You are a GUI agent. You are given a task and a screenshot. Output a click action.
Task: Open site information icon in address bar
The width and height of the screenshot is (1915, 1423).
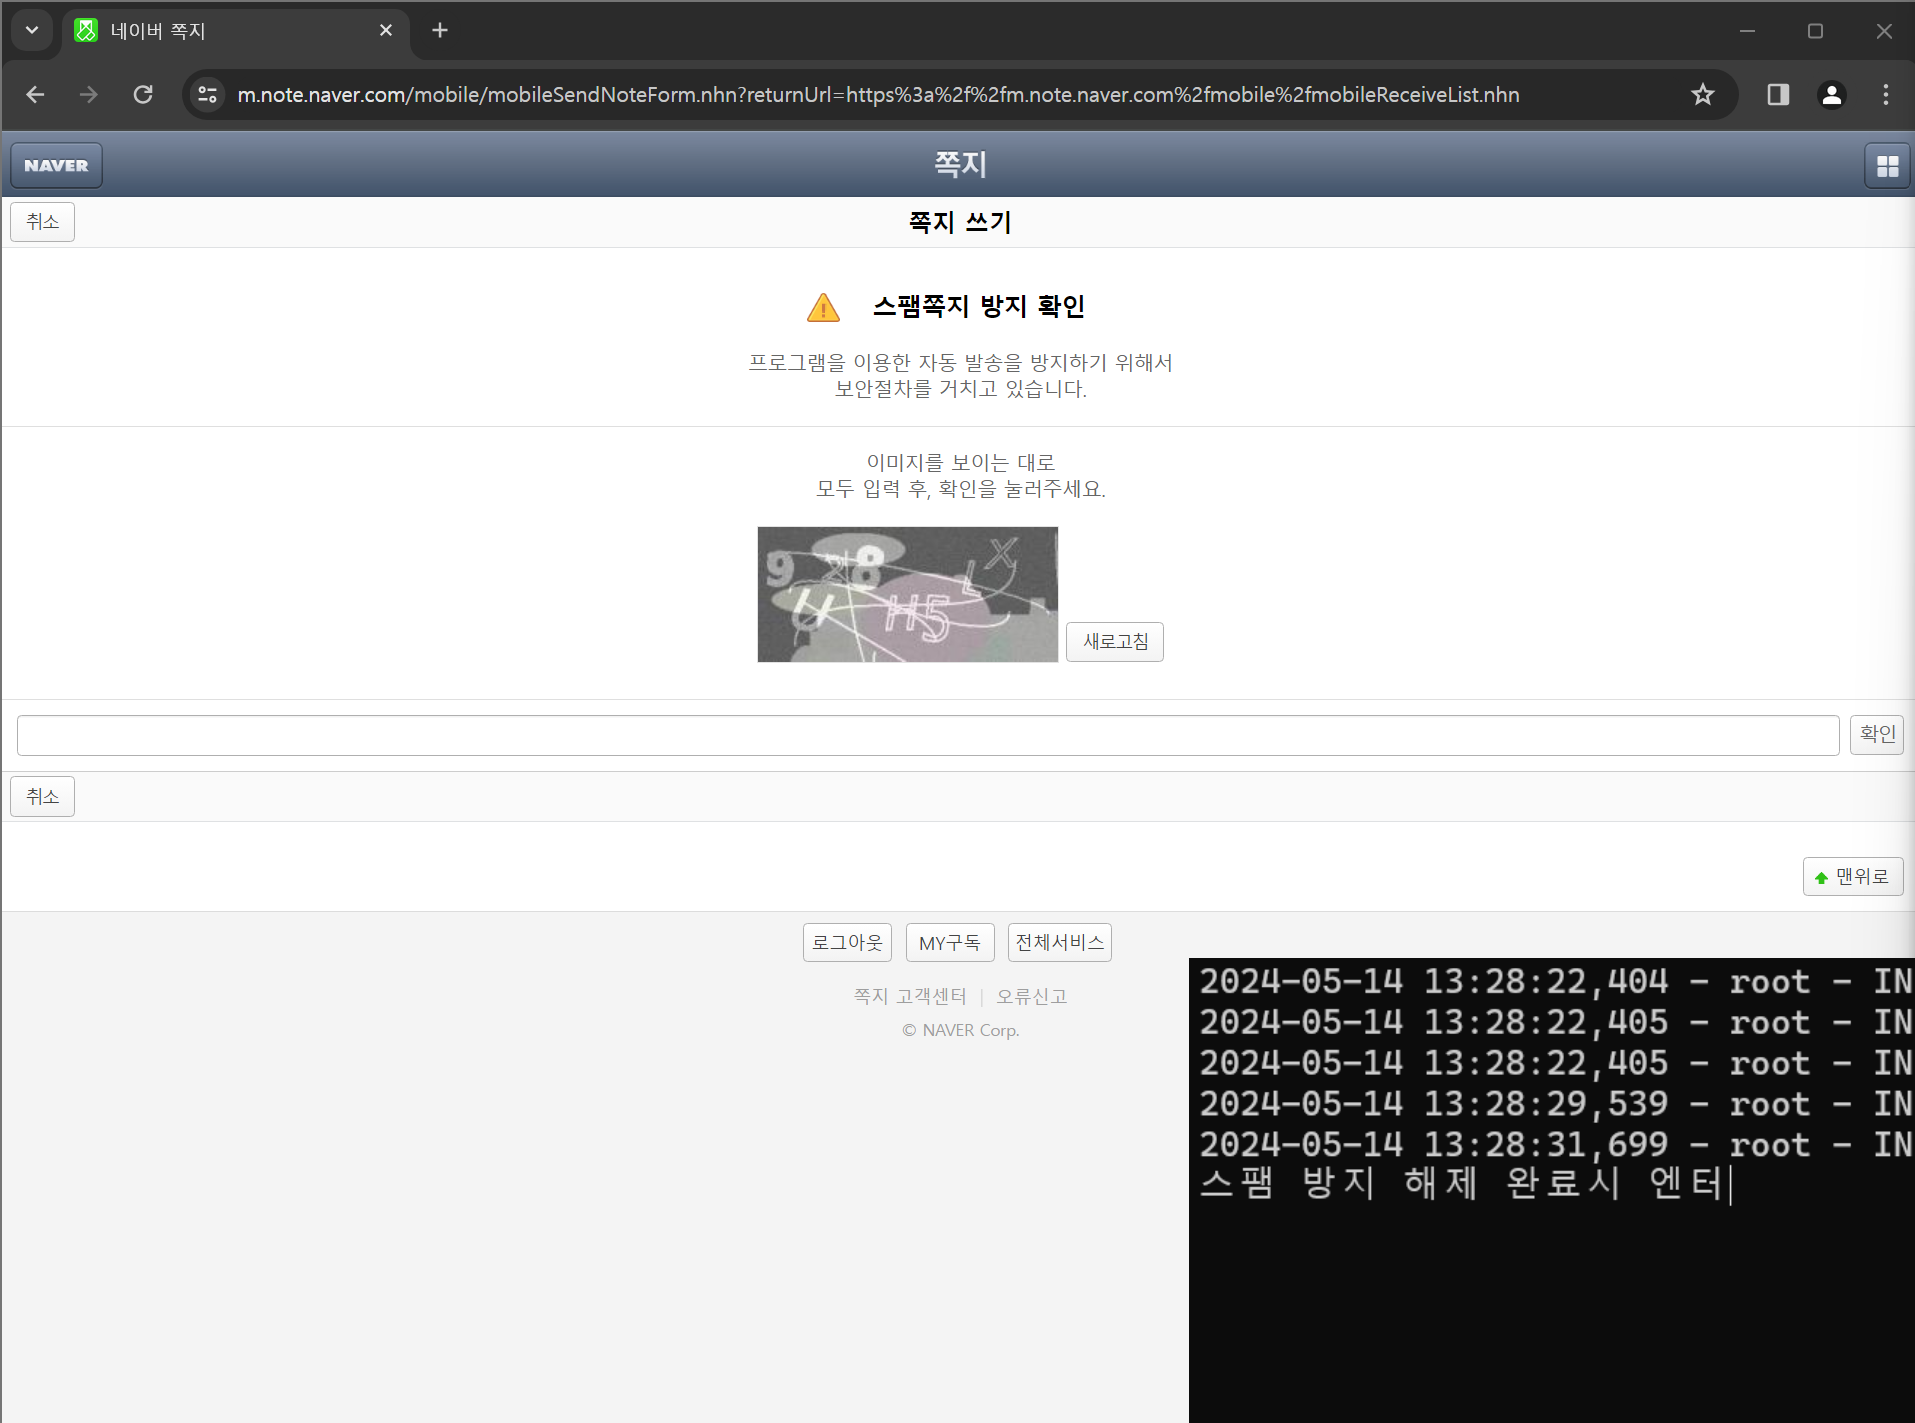tap(207, 94)
